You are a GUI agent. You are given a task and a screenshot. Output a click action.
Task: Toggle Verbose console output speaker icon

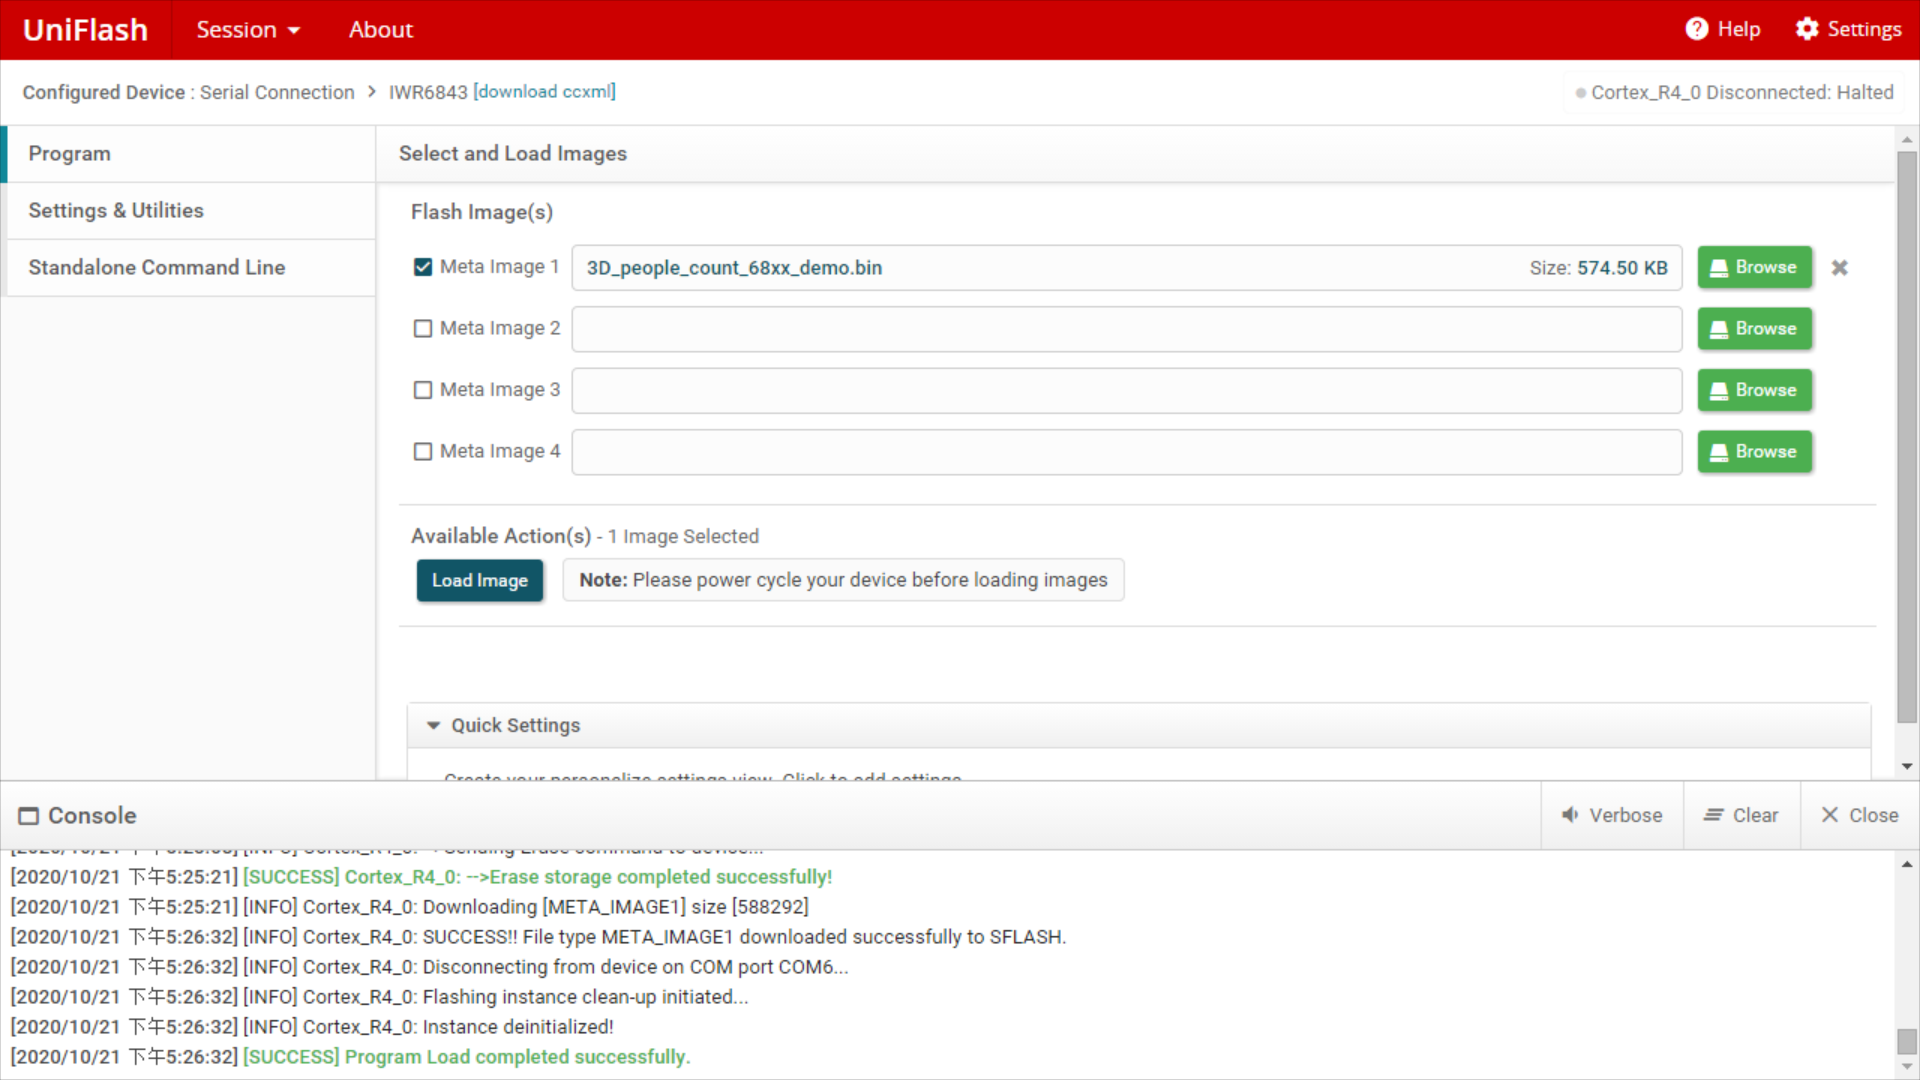[1571, 815]
